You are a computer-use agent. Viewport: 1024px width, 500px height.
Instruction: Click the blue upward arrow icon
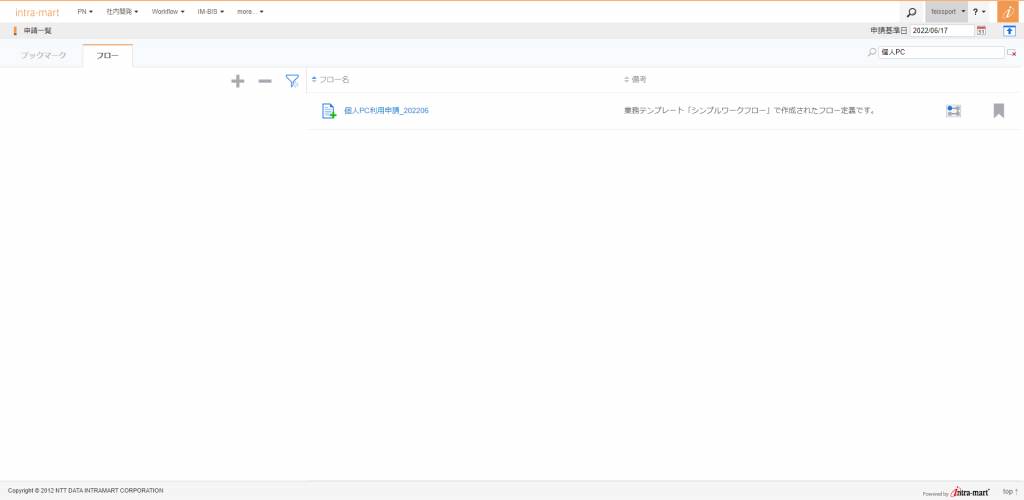point(1010,31)
